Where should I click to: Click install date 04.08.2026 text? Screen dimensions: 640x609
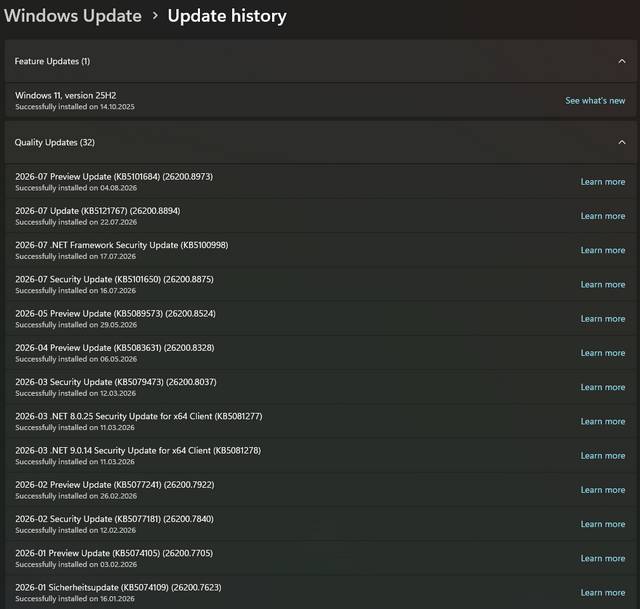tap(119, 188)
